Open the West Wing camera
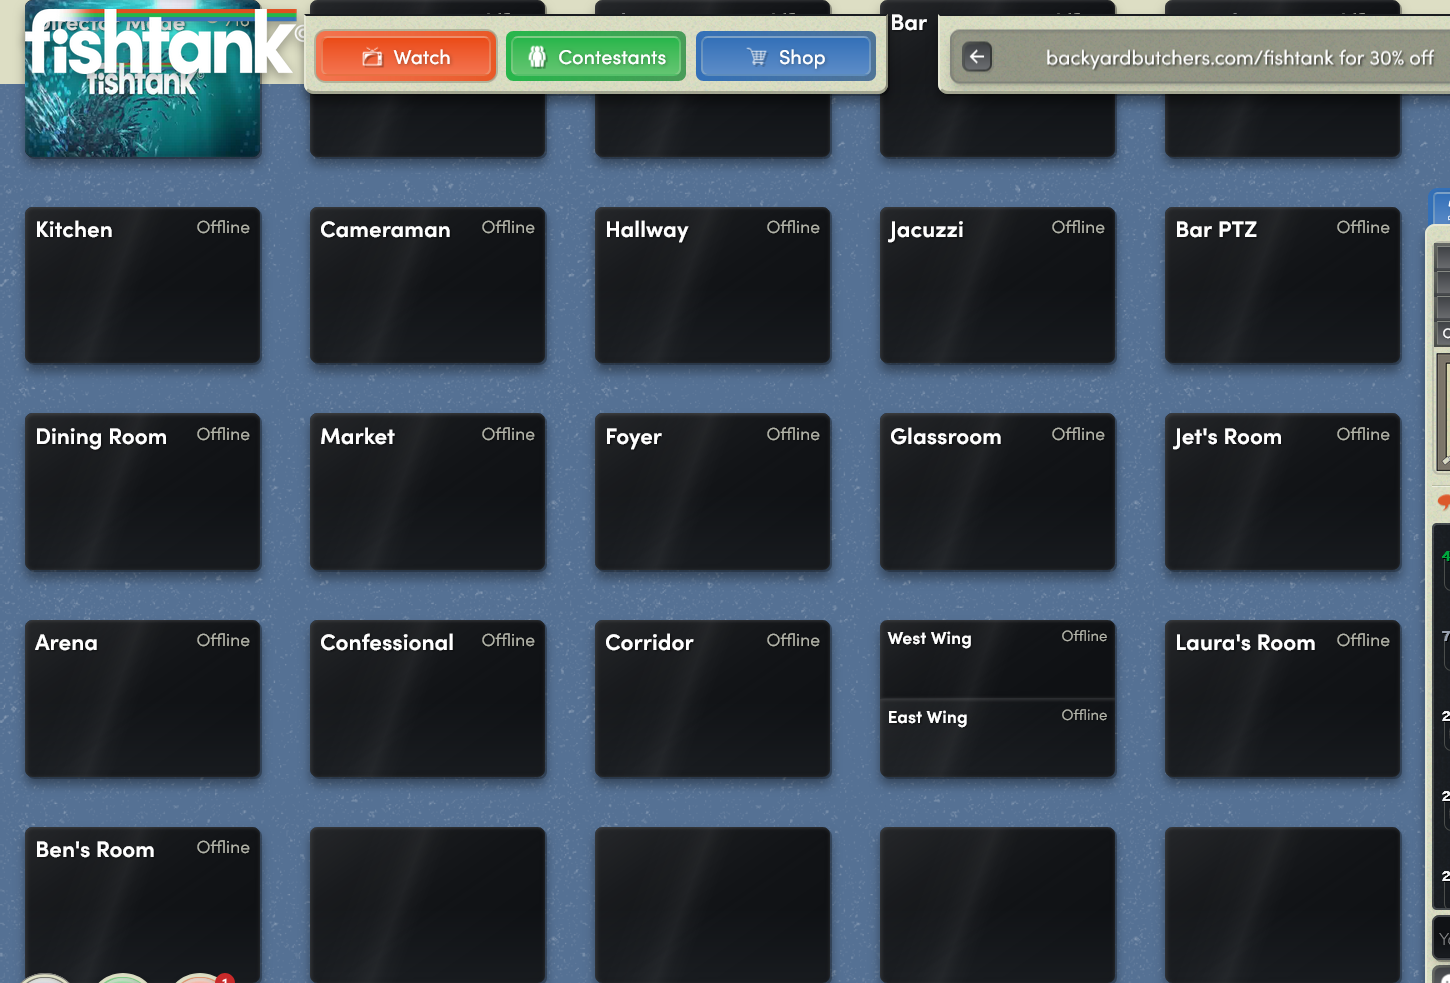The height and width of the screenshot is (983, 1450). pyautogui.click(x=998, y=659)
